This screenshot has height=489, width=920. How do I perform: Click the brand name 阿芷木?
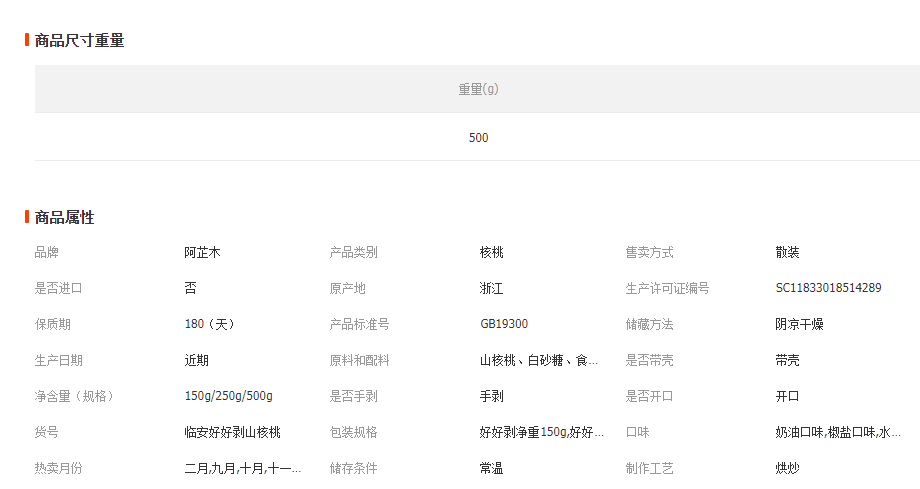202,252
